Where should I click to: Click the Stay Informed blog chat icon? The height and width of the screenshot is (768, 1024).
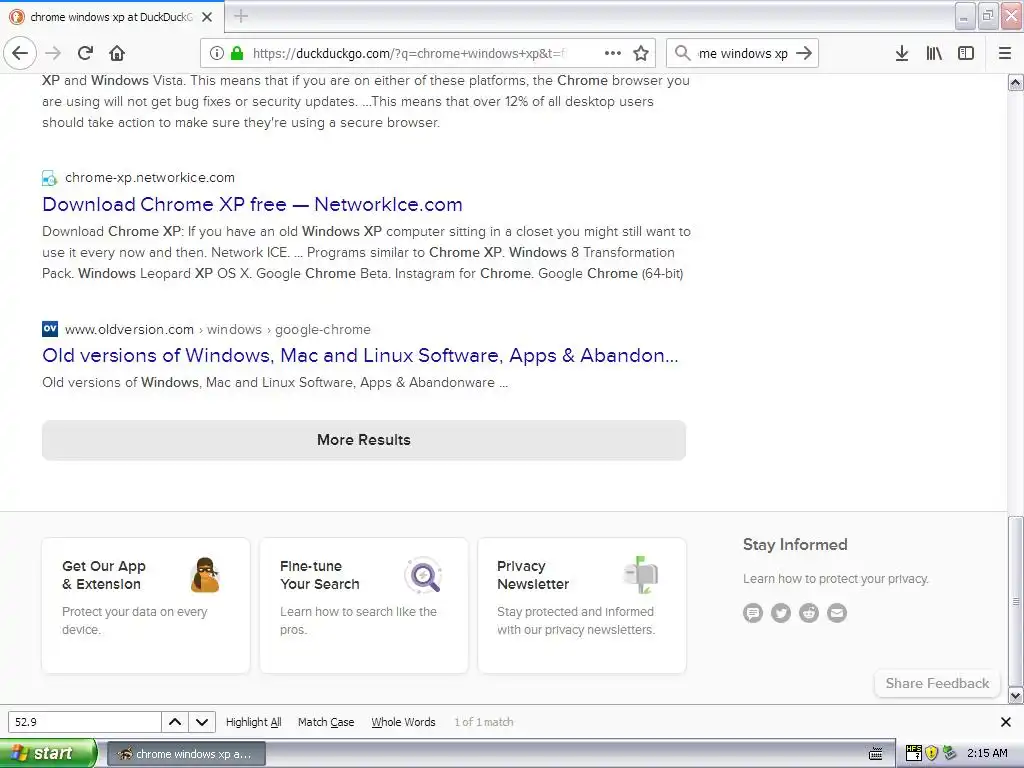pos(752,613)
